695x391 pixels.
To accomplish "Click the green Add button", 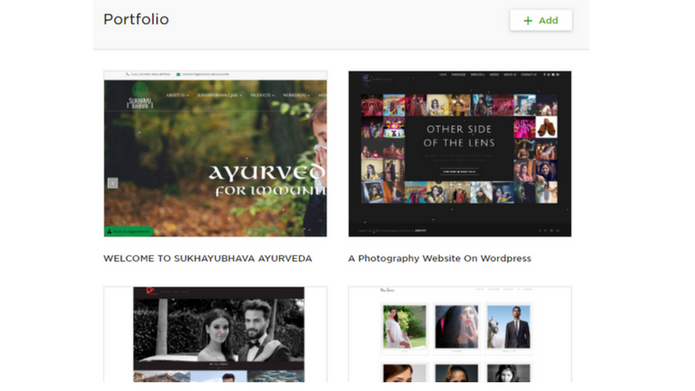I will pyautogui.click(x=541, y=20).
